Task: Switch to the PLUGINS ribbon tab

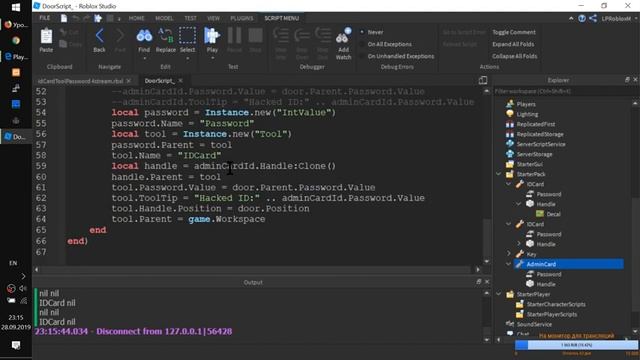Action: click(x=242, y=18)
